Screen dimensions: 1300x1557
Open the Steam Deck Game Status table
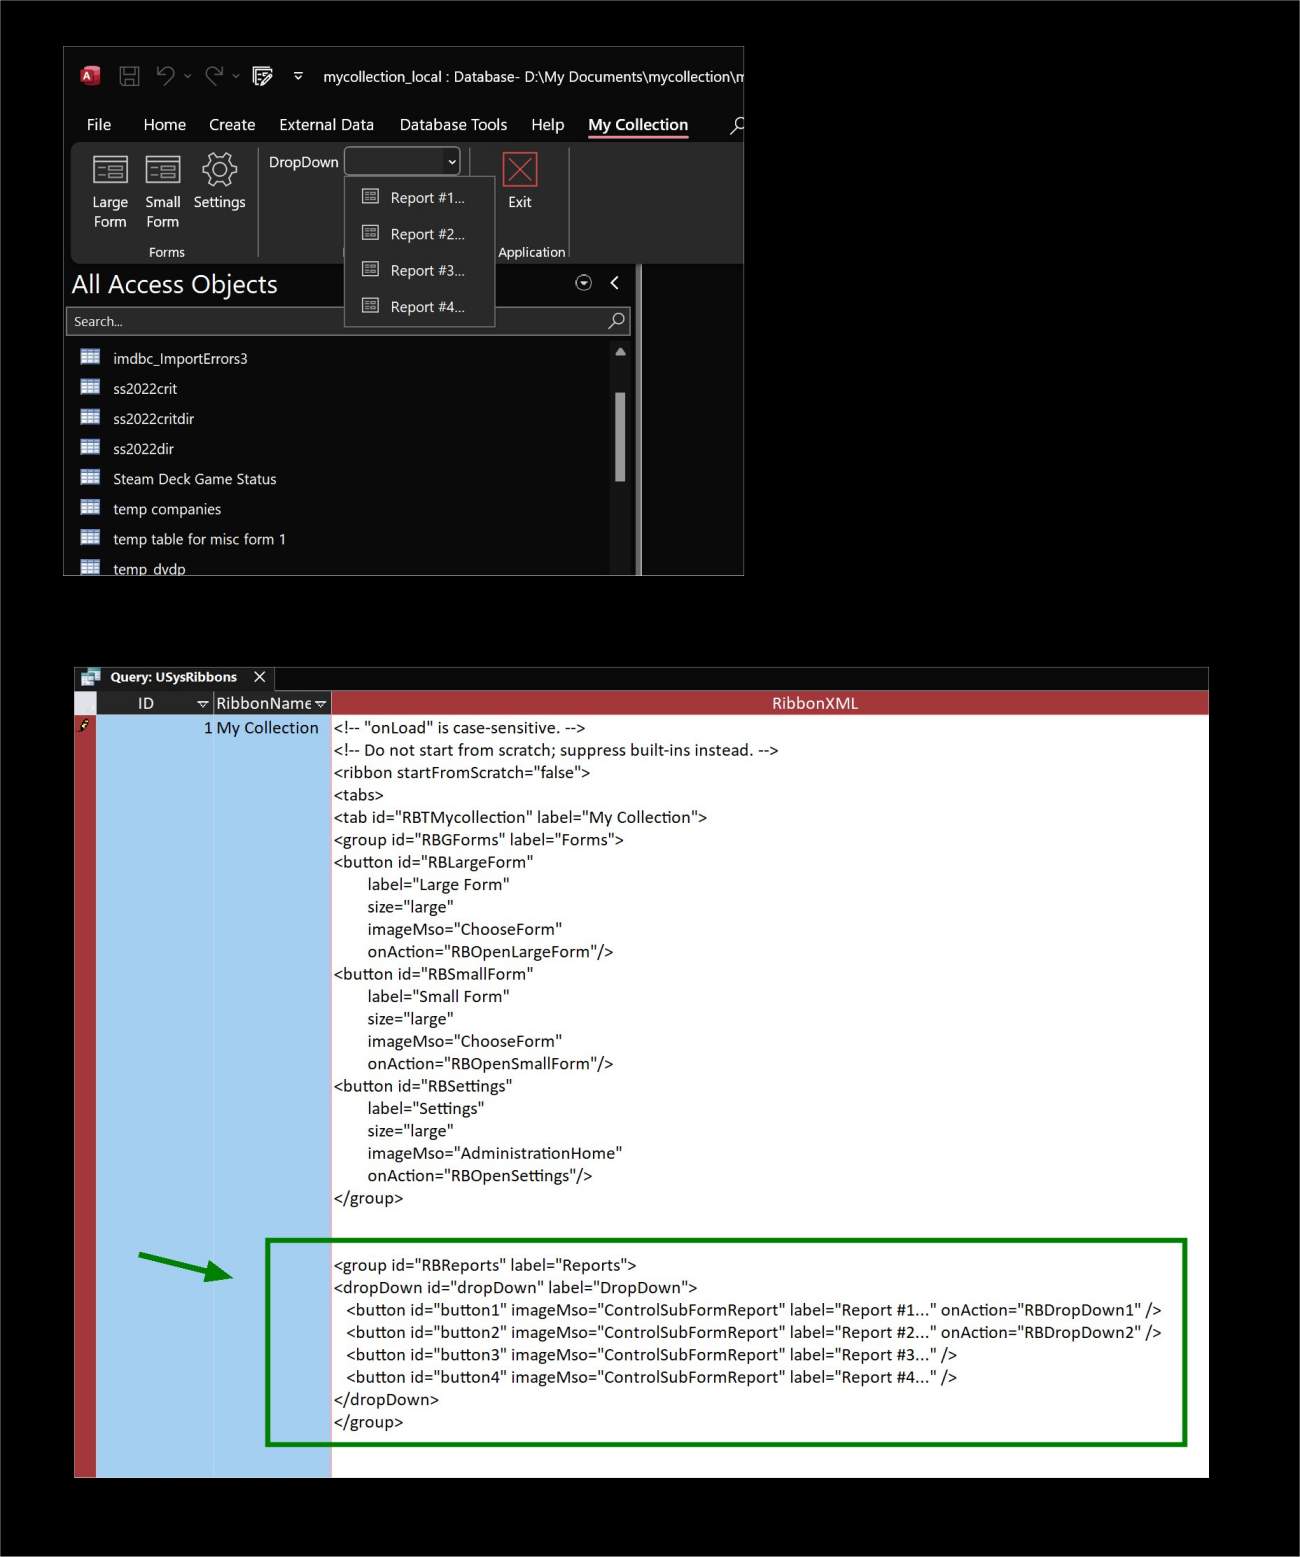click(x=194, y=479)
